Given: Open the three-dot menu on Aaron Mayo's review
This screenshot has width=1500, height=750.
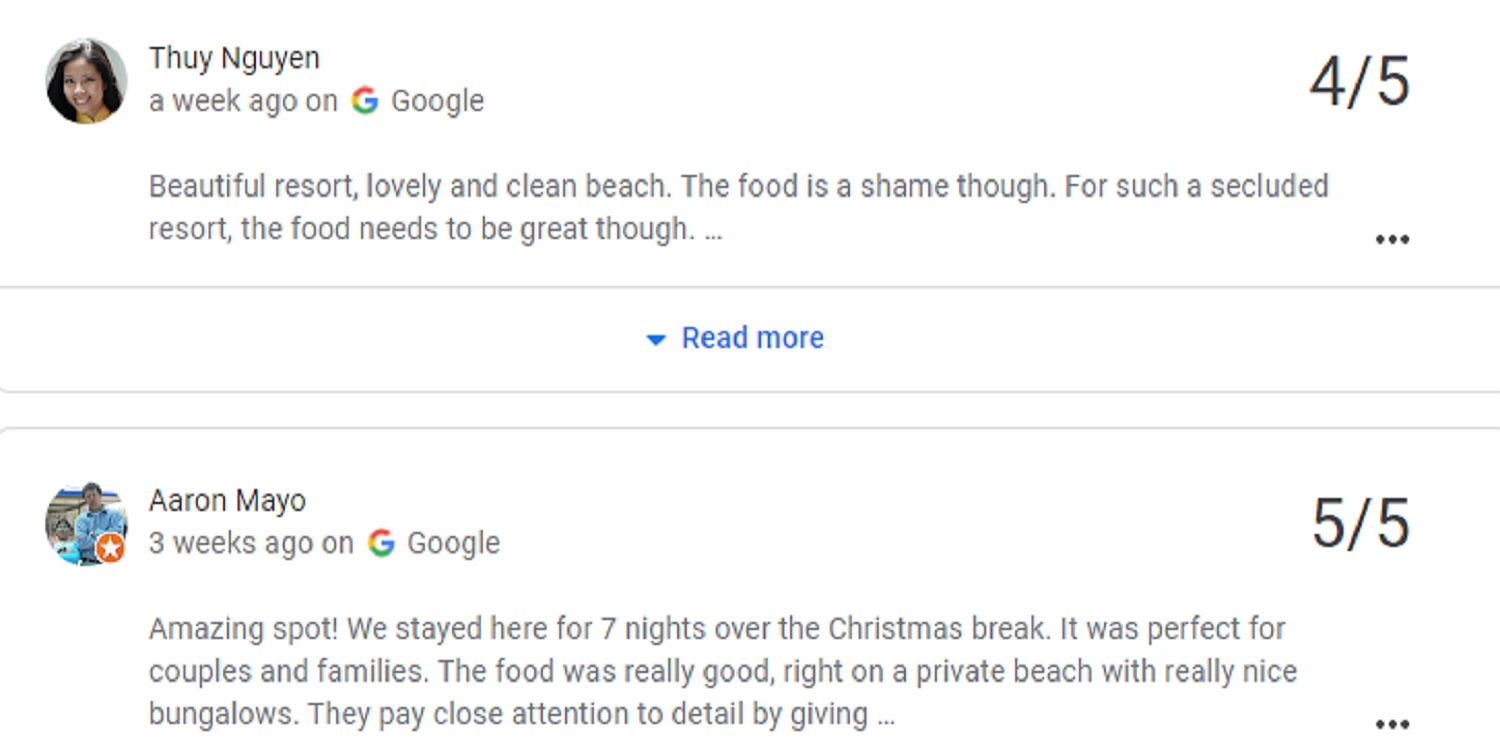Looking at the screenshot, I should click(1392, 723).
